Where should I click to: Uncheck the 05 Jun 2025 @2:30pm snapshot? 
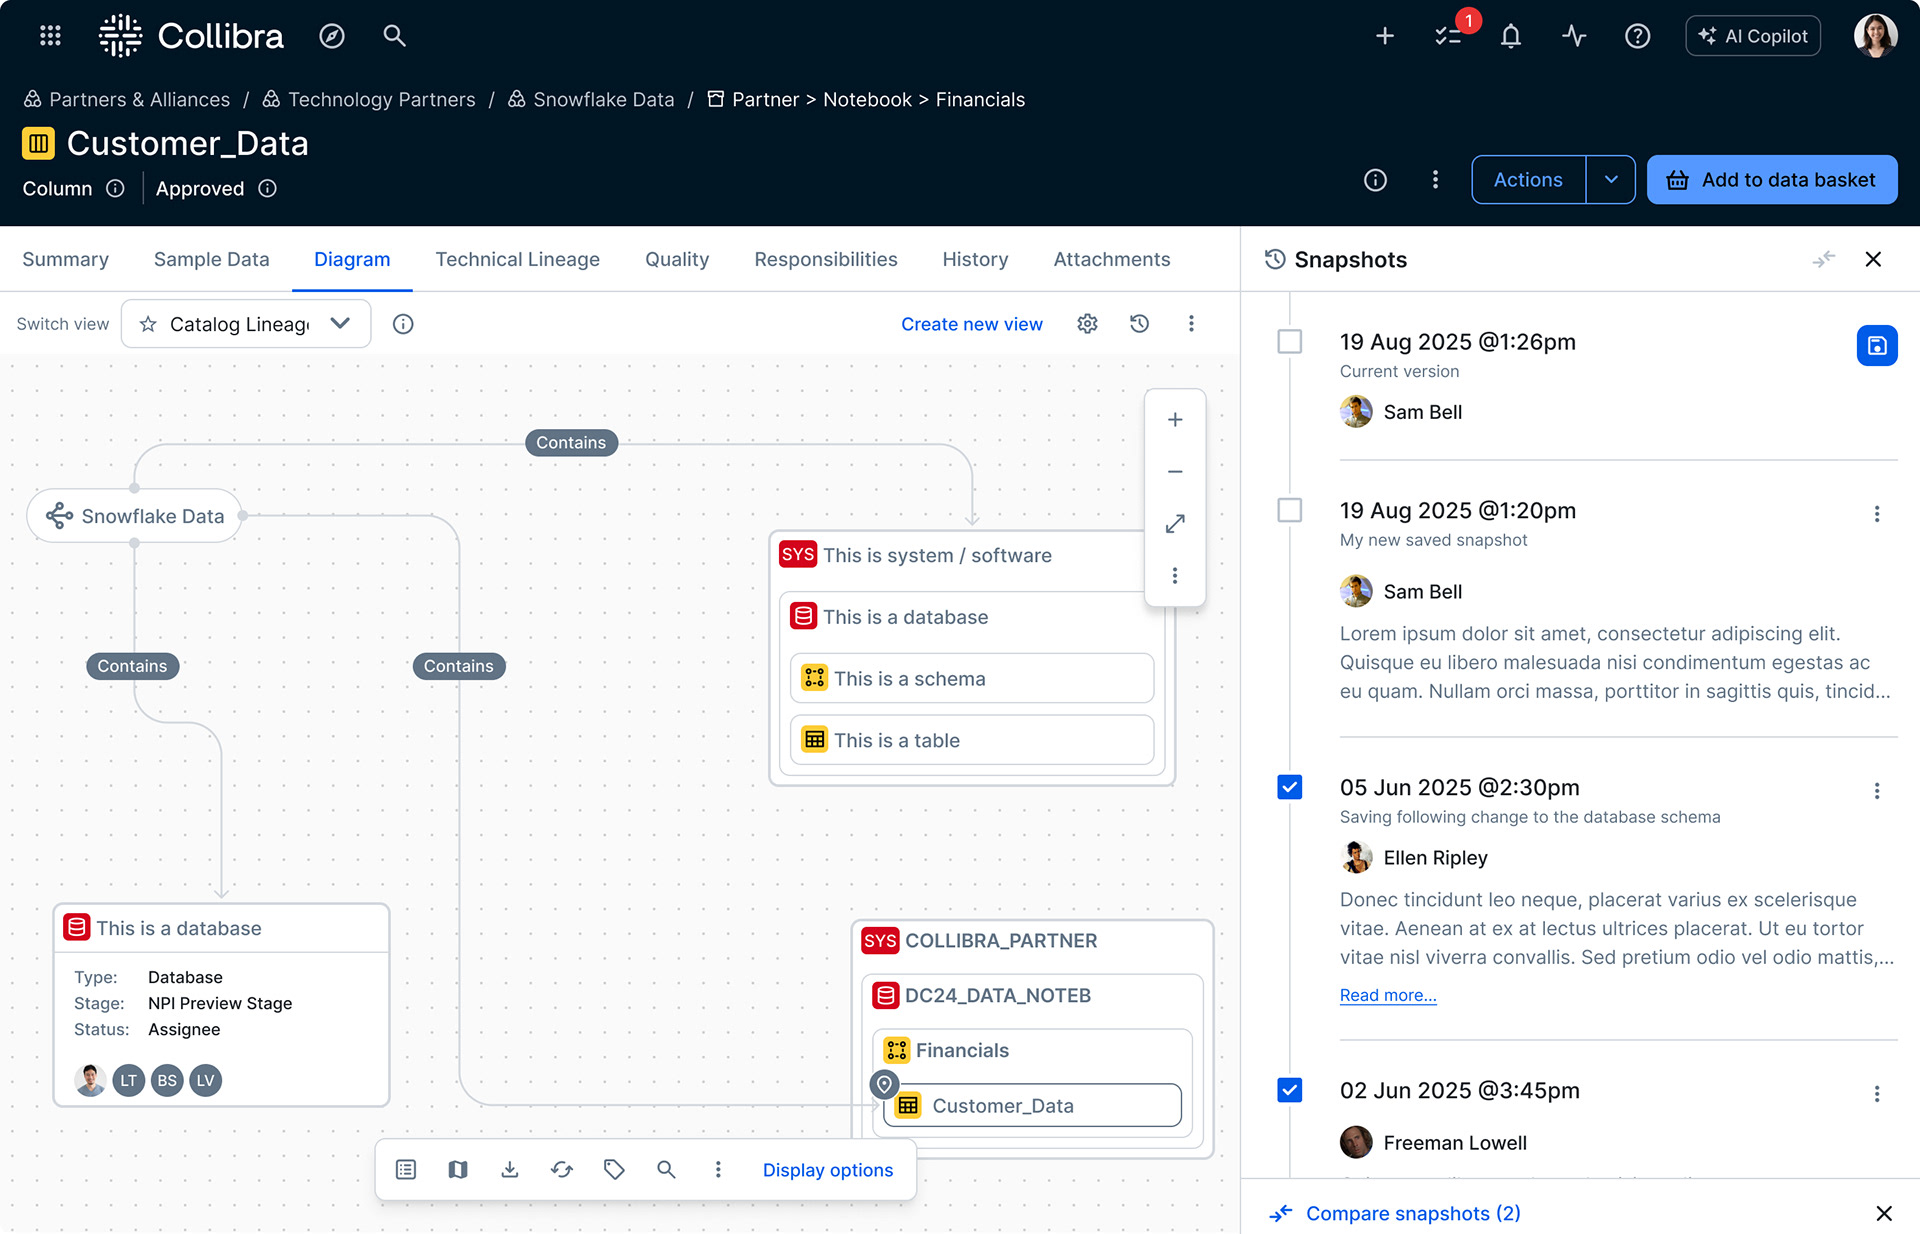click(1290, 787)
